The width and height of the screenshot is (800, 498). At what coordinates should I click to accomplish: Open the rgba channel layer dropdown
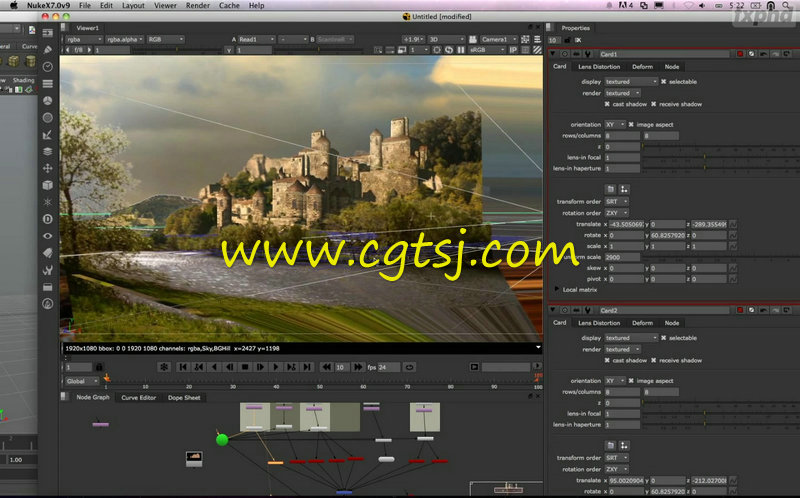click(84, 39)
